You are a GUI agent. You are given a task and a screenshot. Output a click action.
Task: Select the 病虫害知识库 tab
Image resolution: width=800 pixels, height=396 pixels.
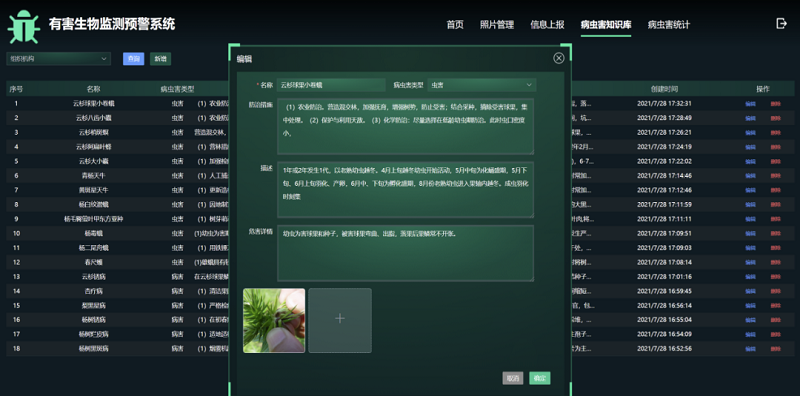pos(606,24)
